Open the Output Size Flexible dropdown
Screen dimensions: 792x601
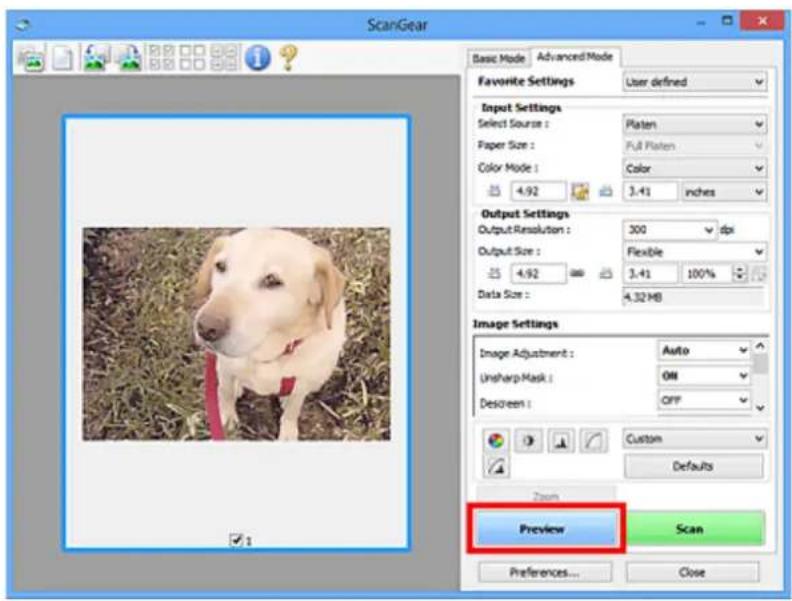coord(695,252)
